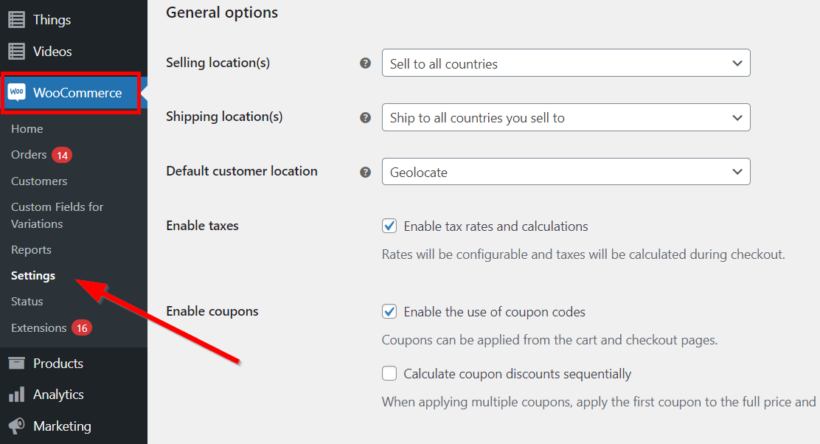The height and width of the screenshot is (444, 820).
Task: Click the Analytics bar chart icon
Action: (16, 394)
